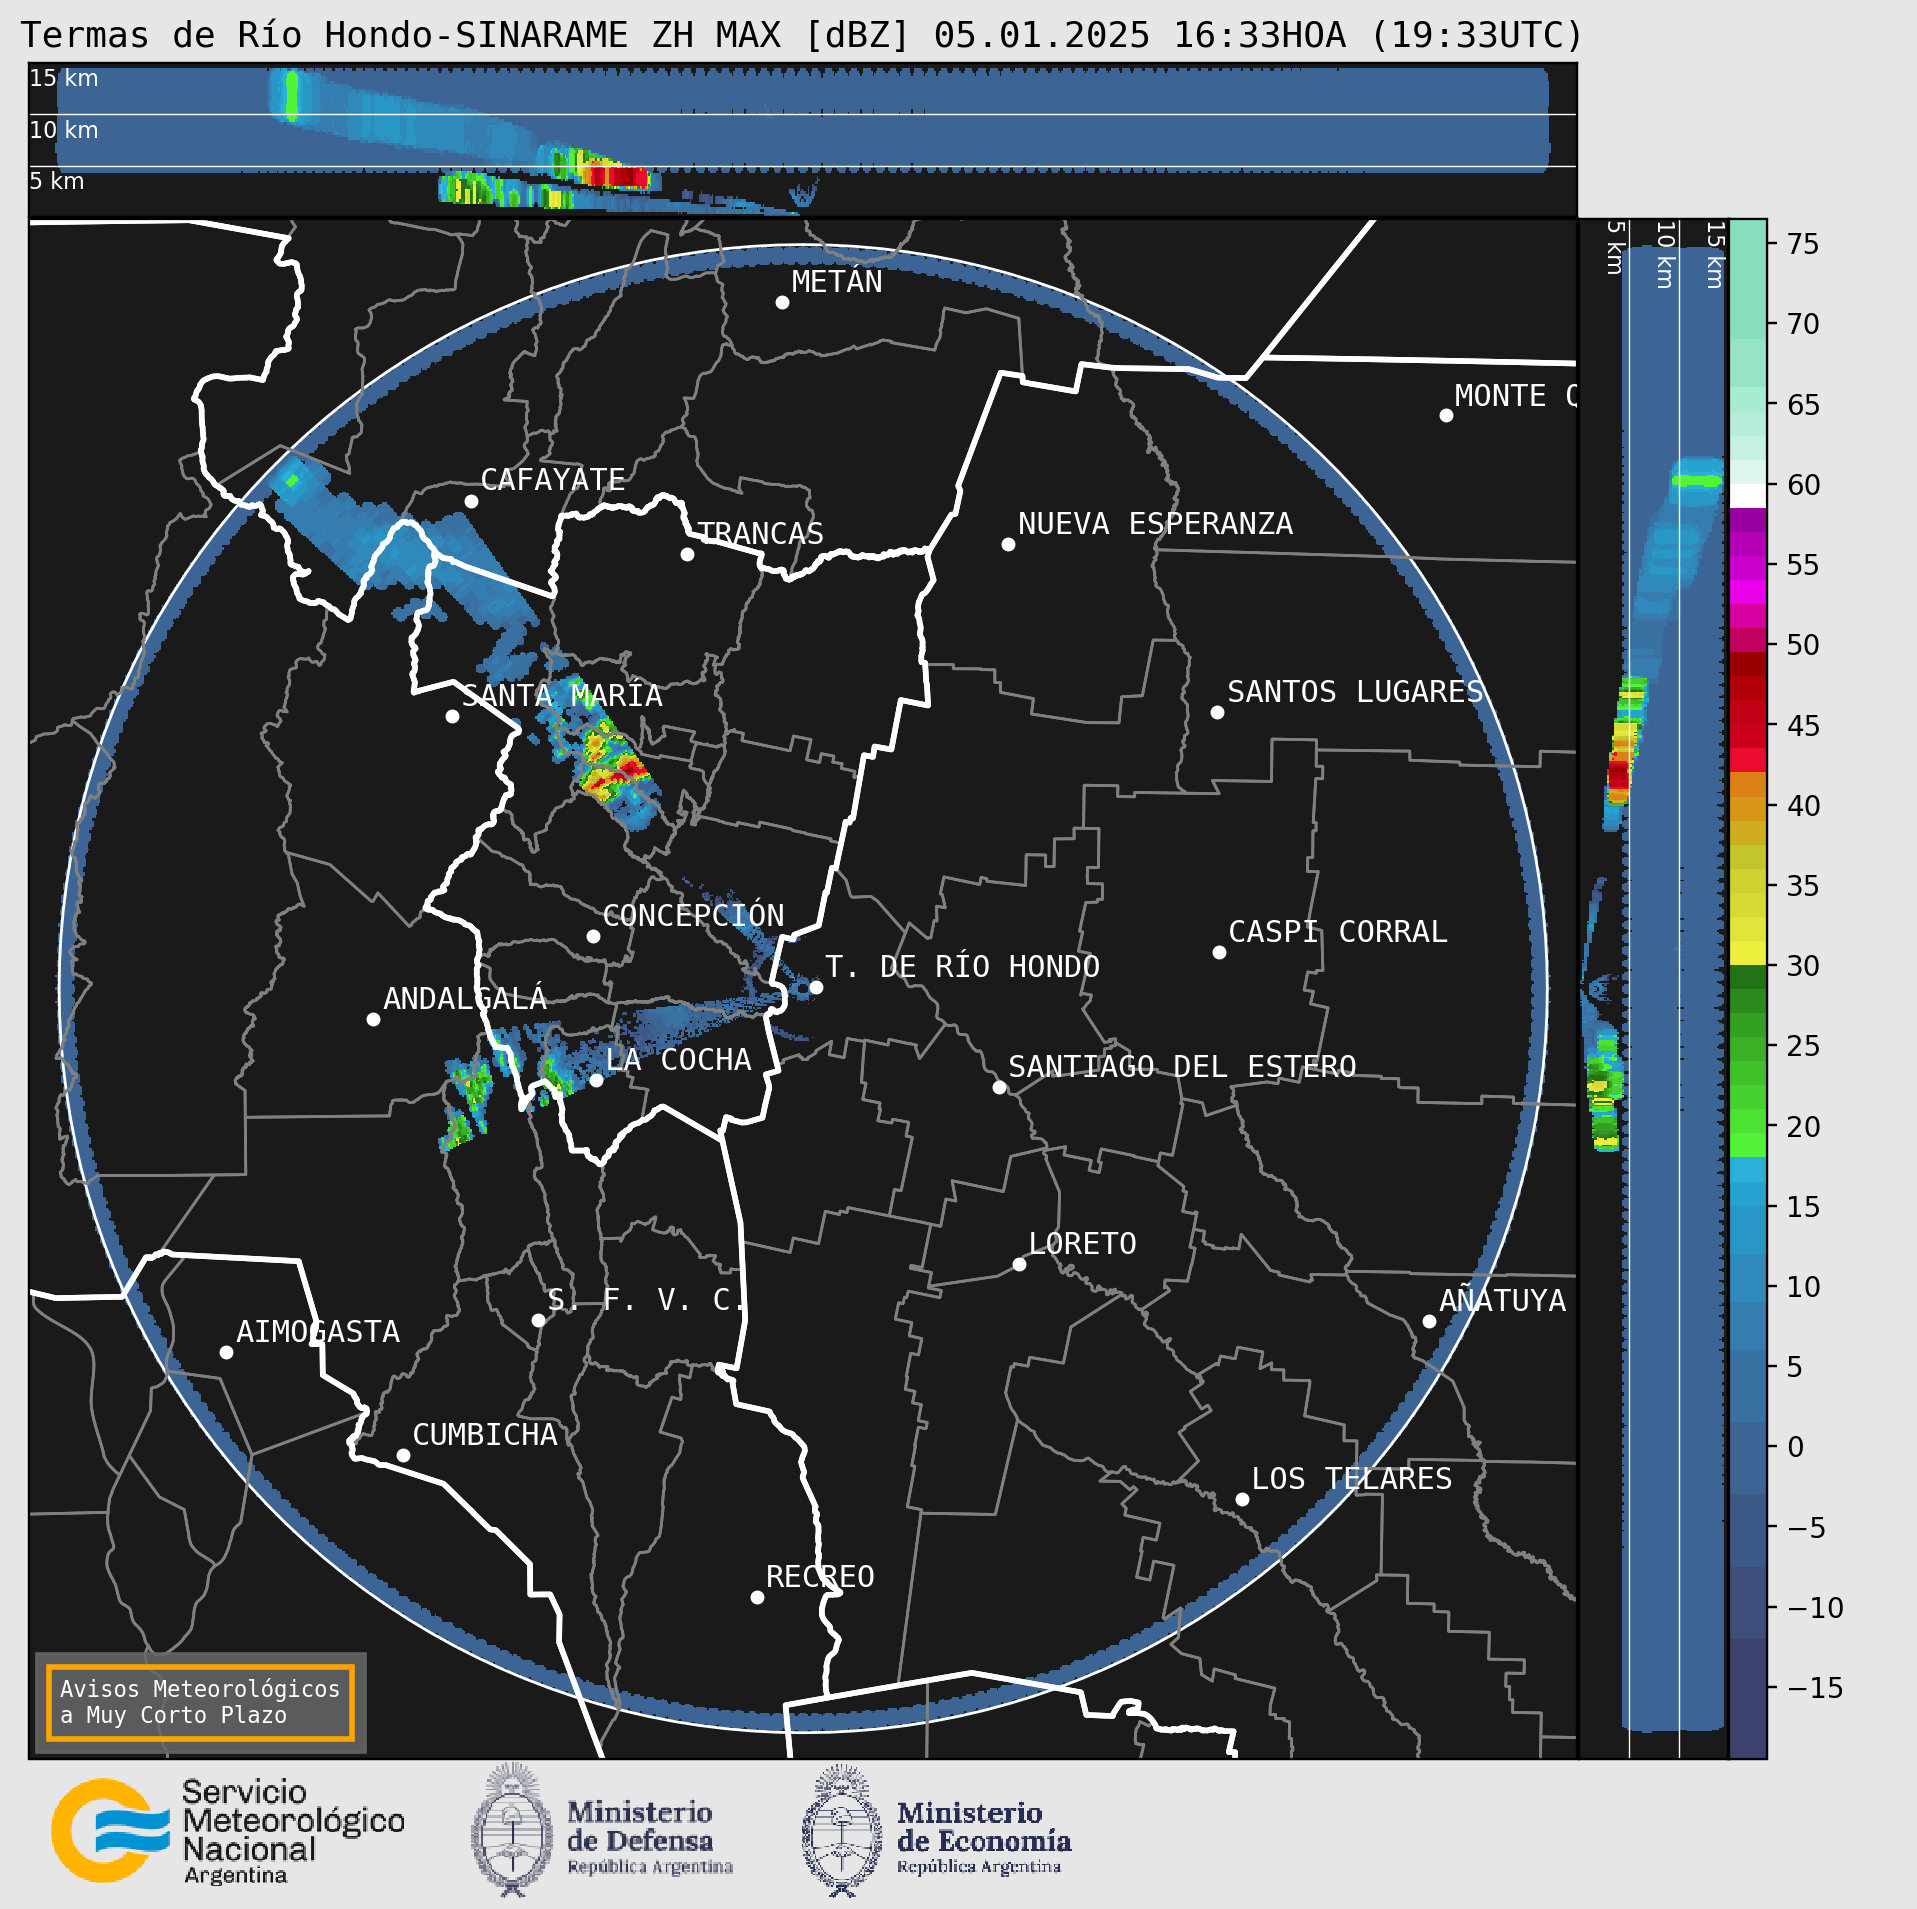1917x1909 pixels.
Task: Click the "15 km" label in top cross-section
Action: tap(64, 78)
